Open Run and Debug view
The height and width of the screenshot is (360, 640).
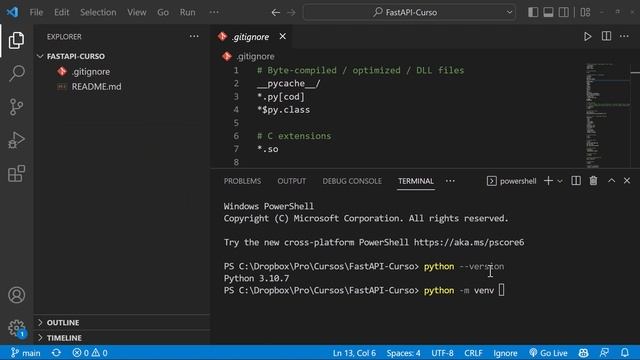tap(16, 140)
